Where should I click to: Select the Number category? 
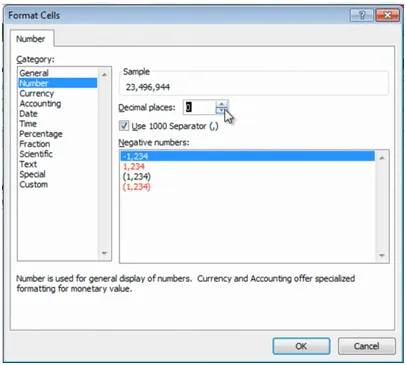[x=57, y=83]
